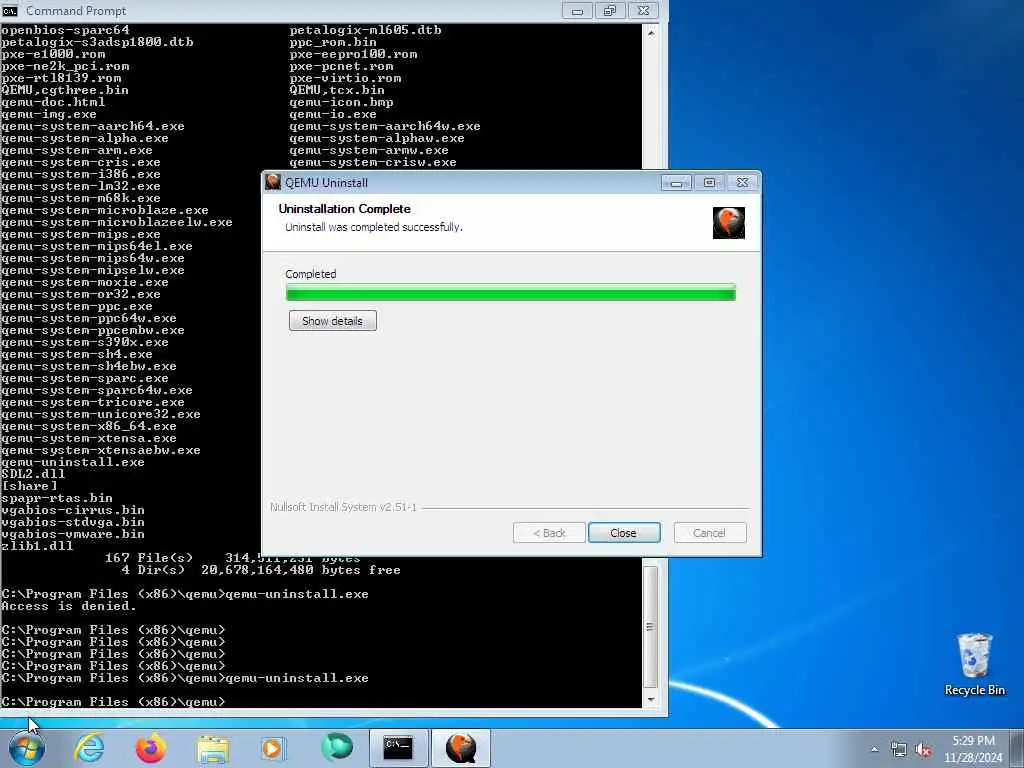
Task: Click the muted volume tray icon
Action: coord(923,750)
